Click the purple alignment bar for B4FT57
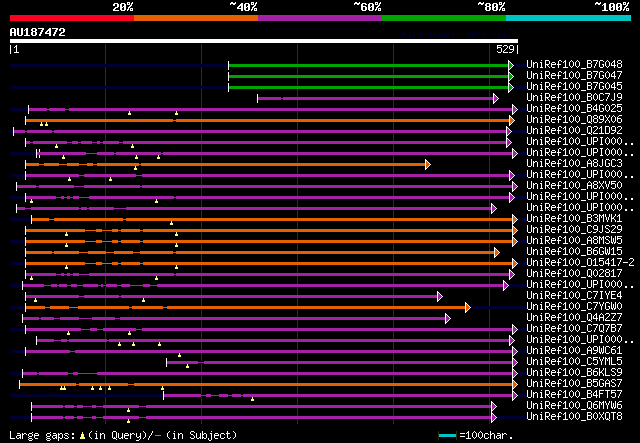 (338, 395)
